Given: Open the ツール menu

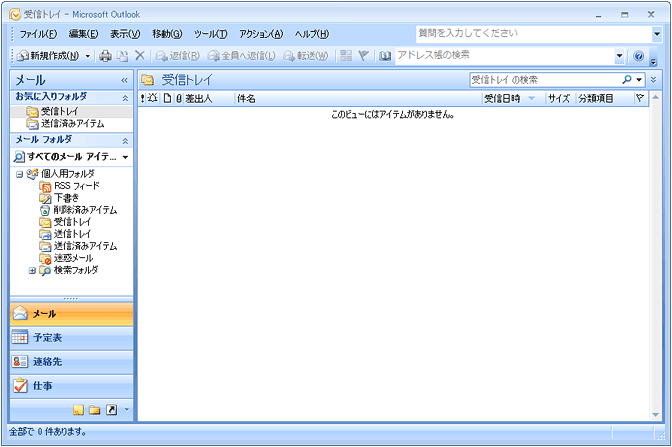Looking at the screenshot, I should tap(210, 34).
